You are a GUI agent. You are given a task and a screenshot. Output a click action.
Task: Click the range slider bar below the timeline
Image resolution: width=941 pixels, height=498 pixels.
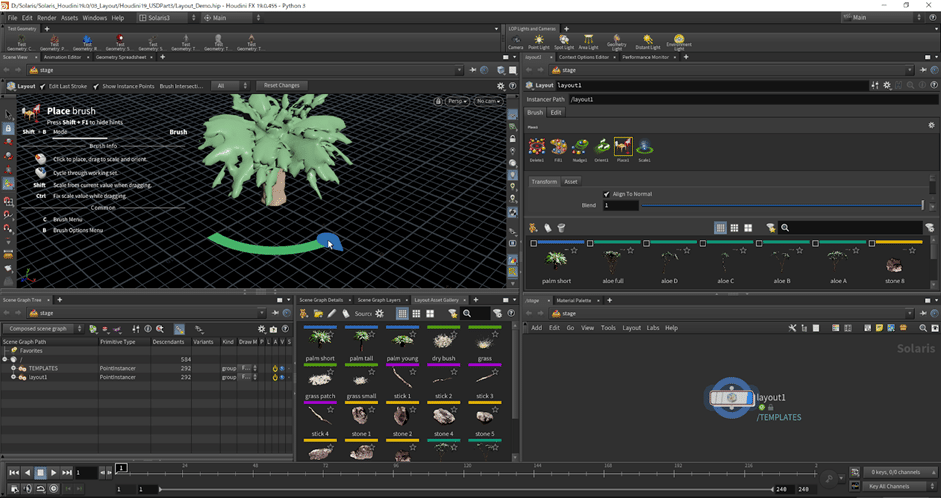coord(466,489)
